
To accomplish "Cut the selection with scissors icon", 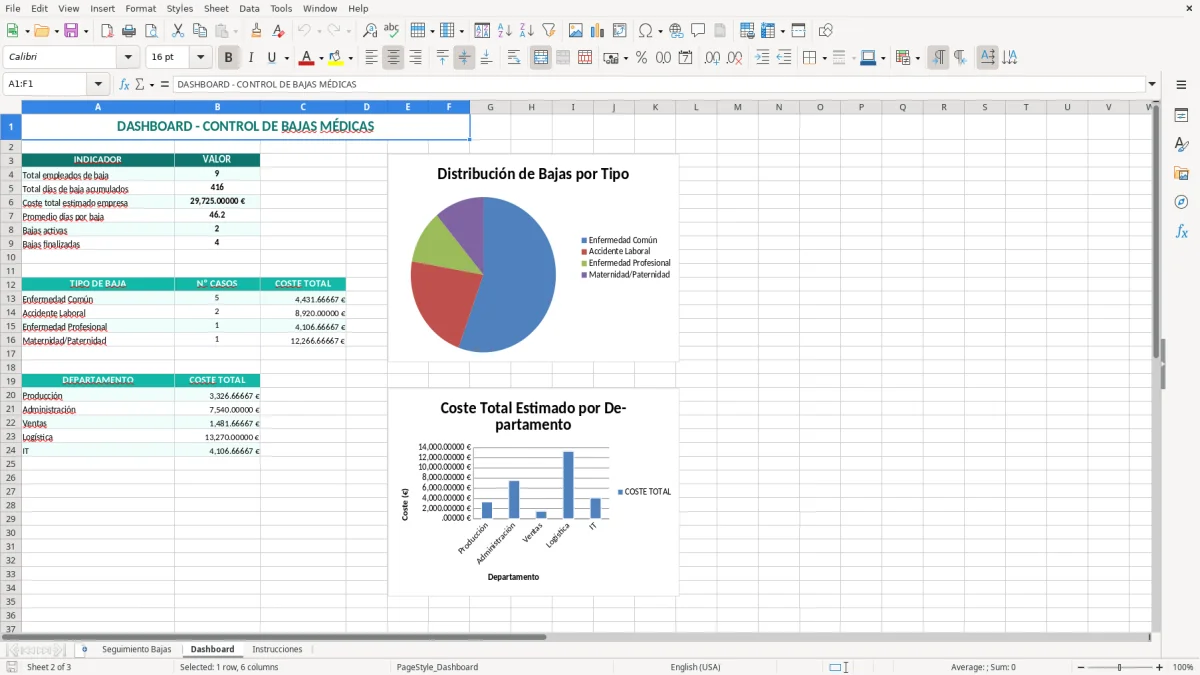I will coord(178,31).
